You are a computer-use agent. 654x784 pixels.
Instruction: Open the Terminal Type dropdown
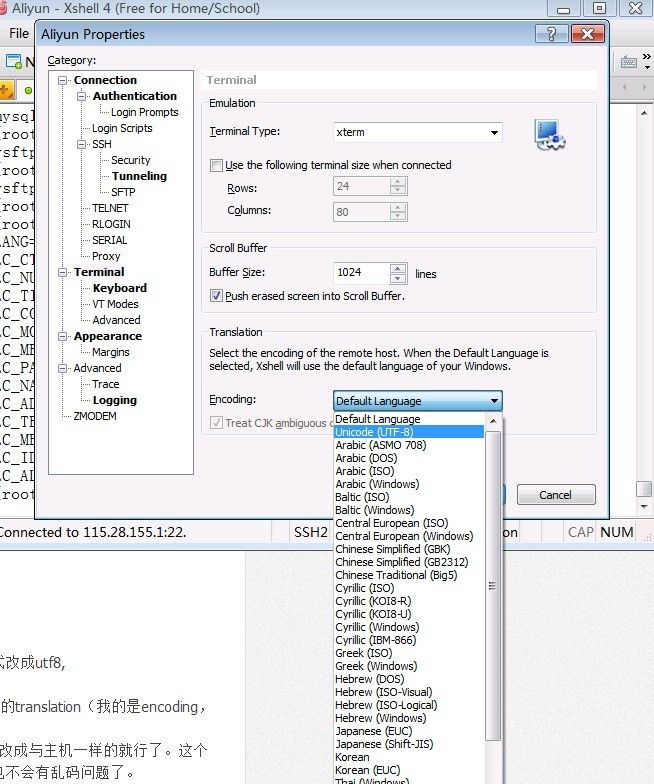[x=494, y=132]
